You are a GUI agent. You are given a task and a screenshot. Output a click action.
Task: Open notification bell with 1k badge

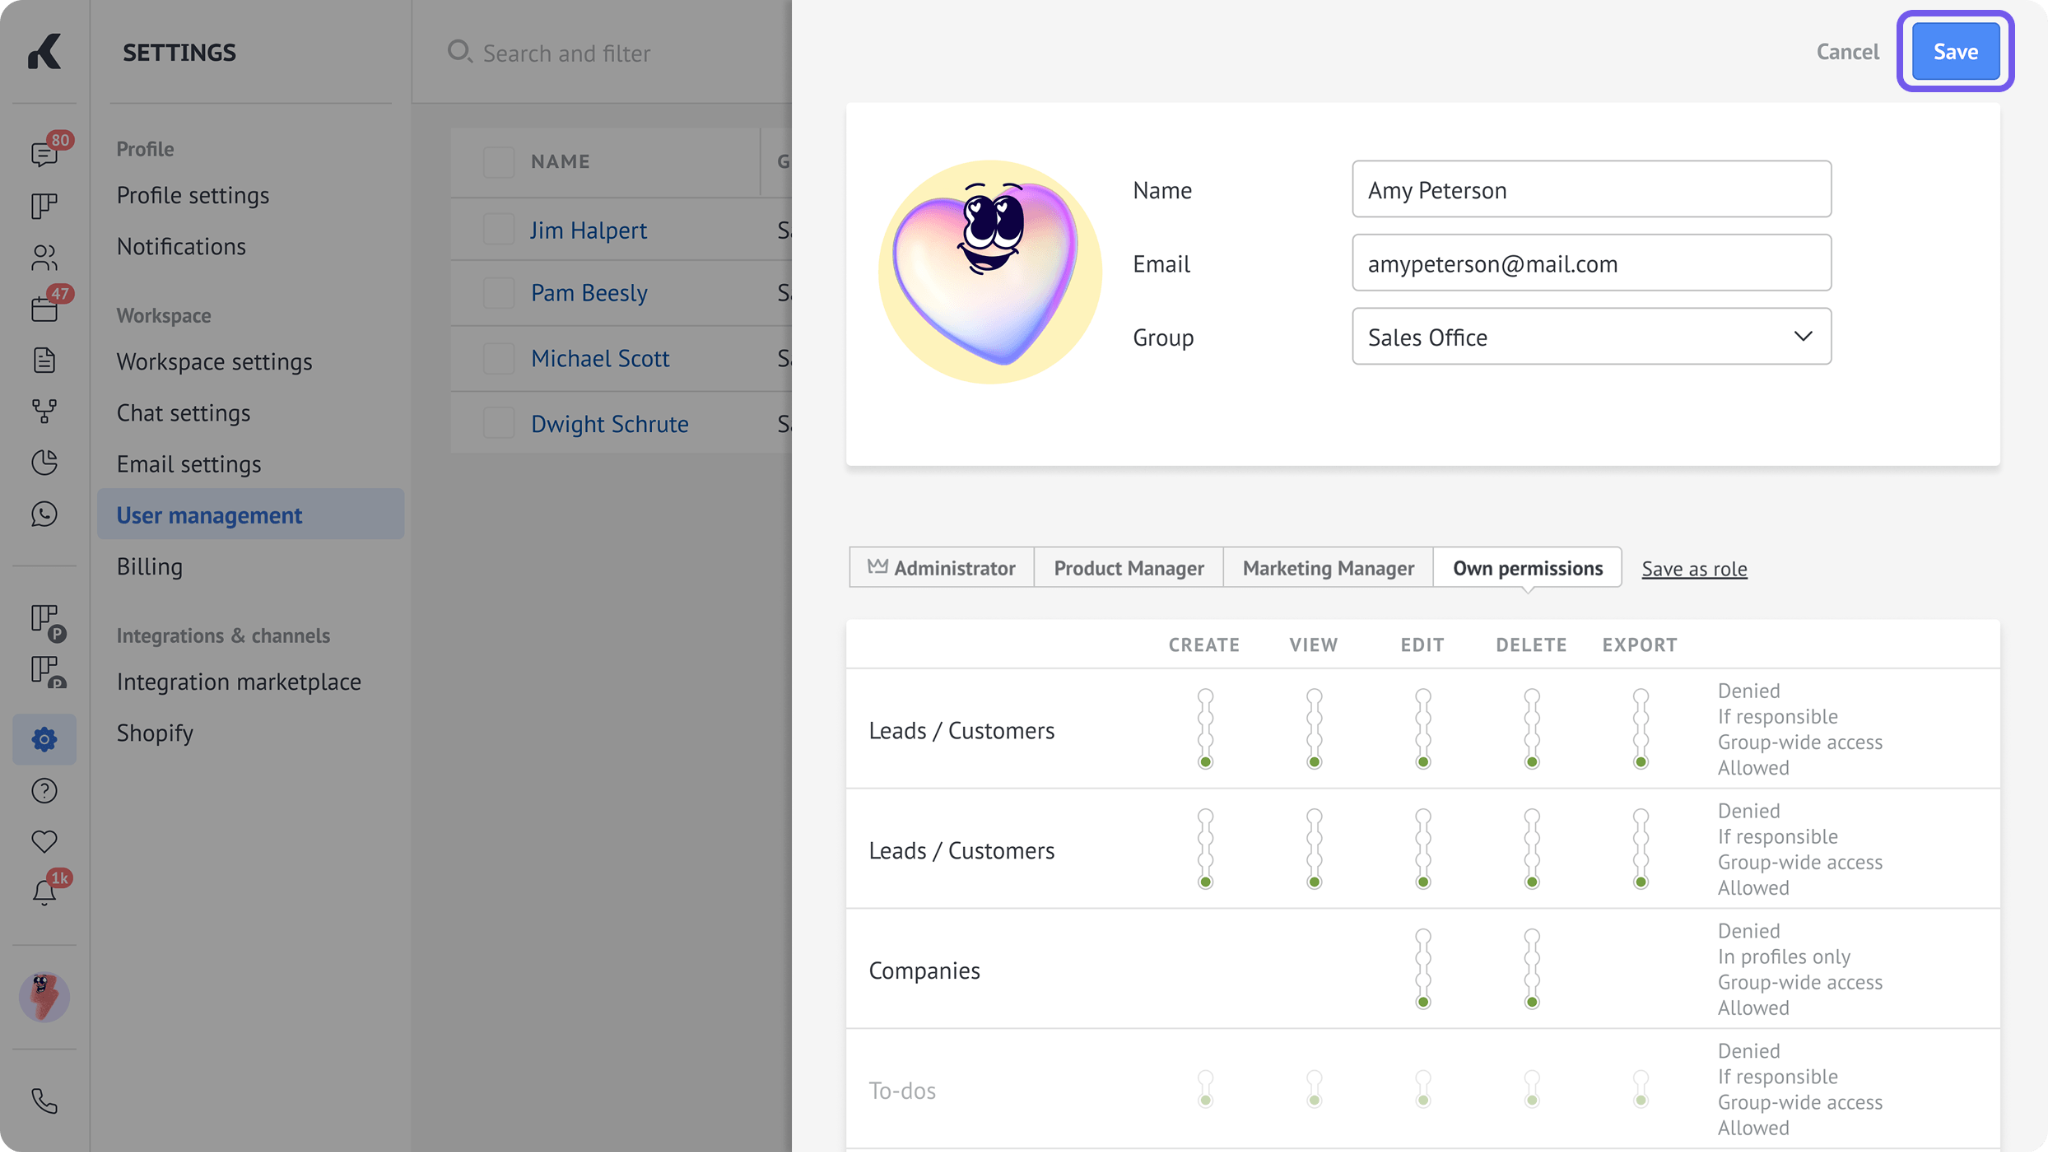point(46,890)
